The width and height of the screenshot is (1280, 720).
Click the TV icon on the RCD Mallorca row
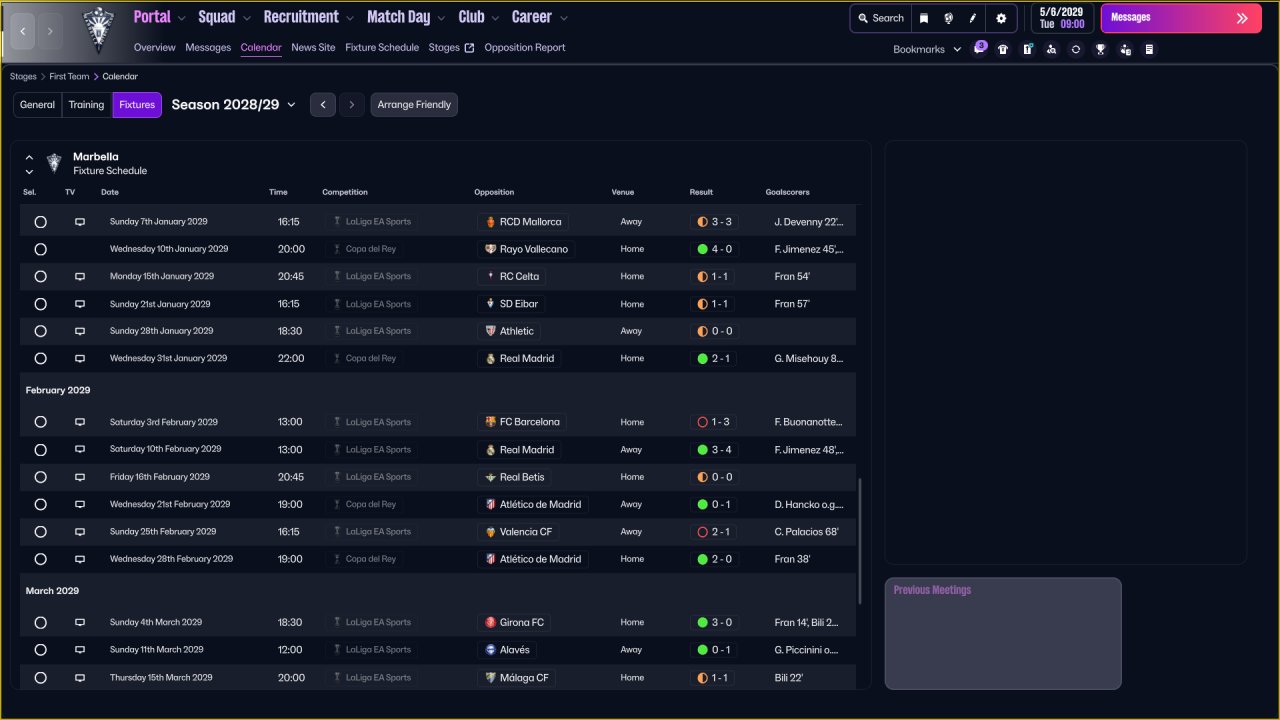pos(80,222)
